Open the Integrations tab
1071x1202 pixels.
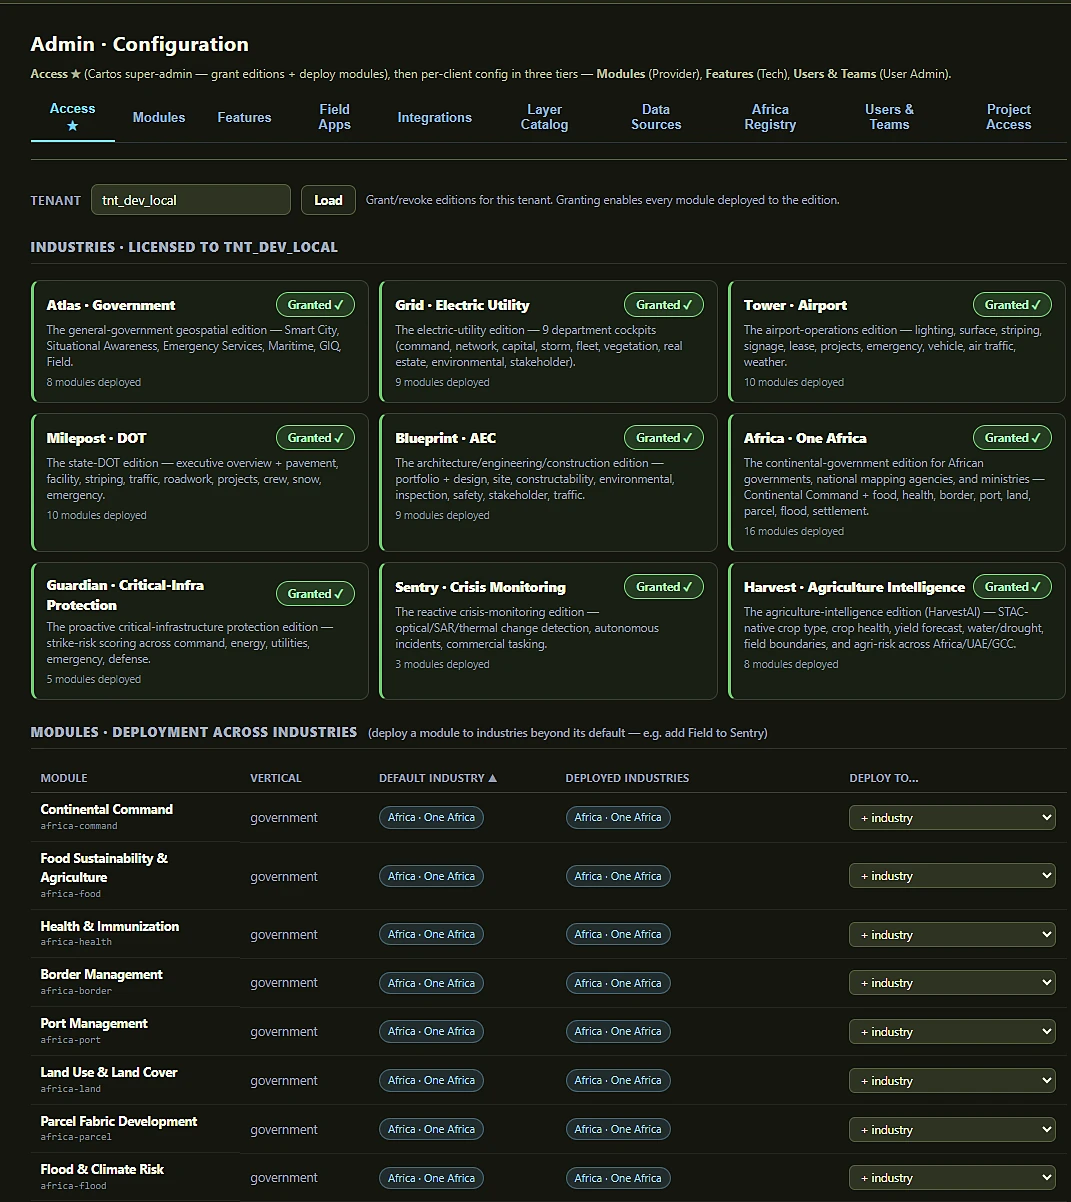(434, 117)
